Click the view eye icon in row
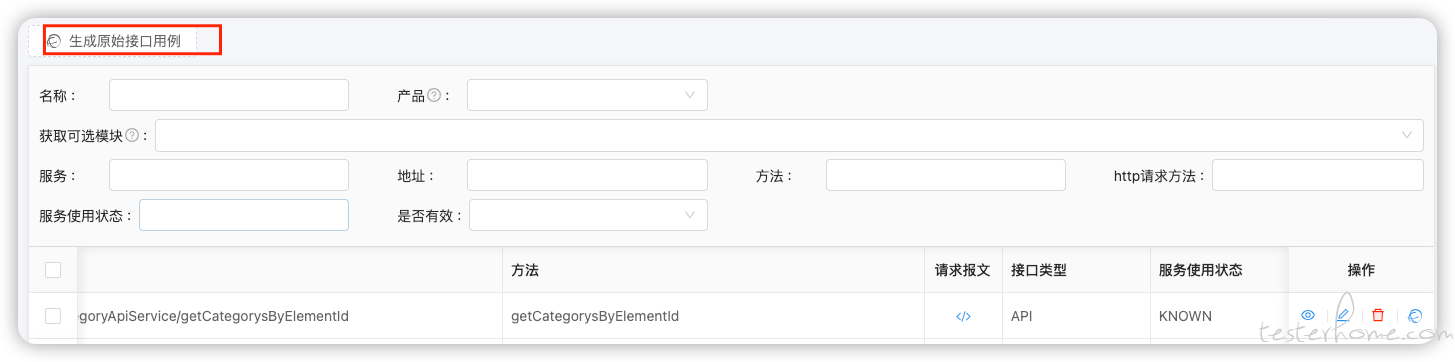 [x=1307, y=315]
